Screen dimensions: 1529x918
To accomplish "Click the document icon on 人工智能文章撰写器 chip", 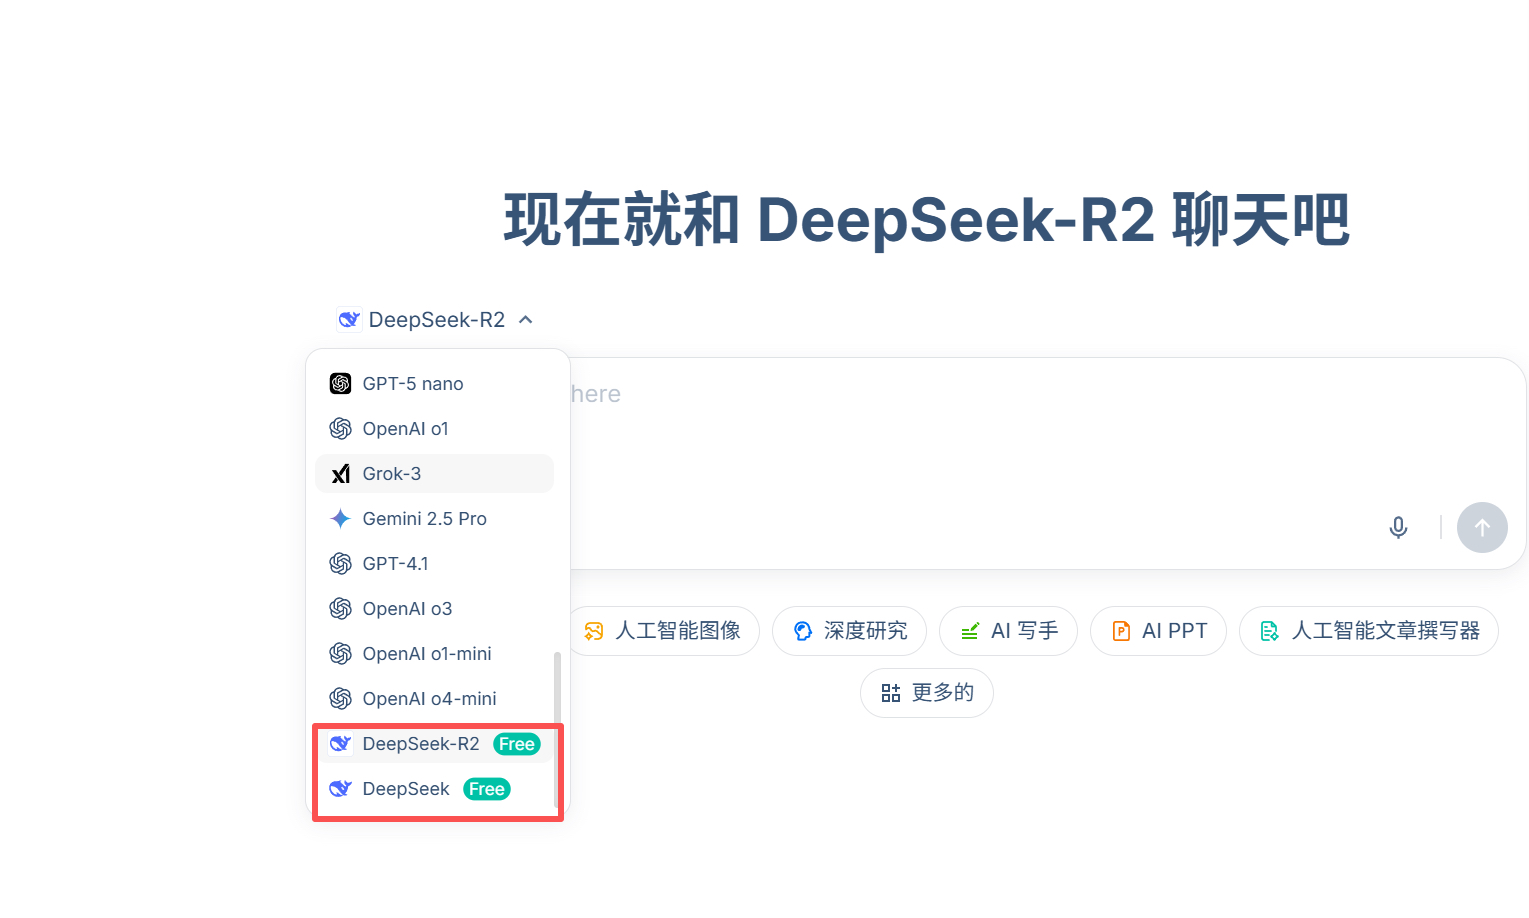I will (1270, 631).
